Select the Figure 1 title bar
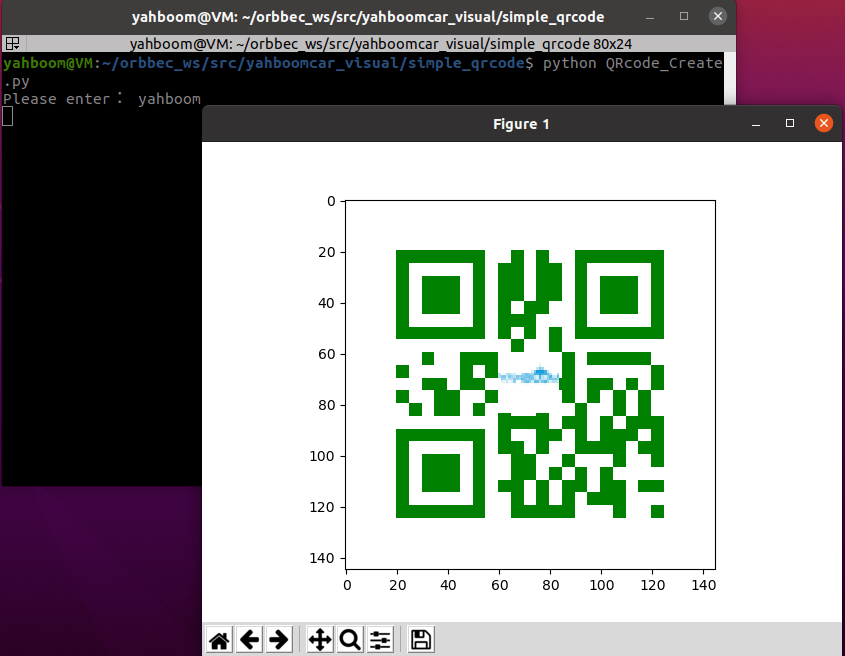The height and width of the screenshot is (656, 845). 522,124
